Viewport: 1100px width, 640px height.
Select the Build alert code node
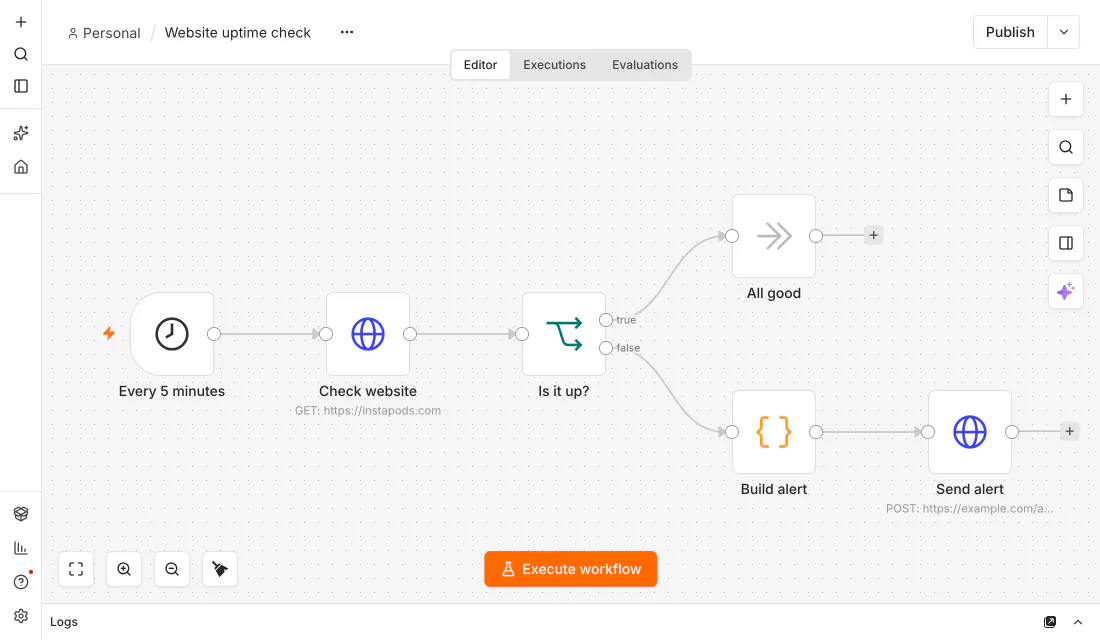tap(774, 432)
